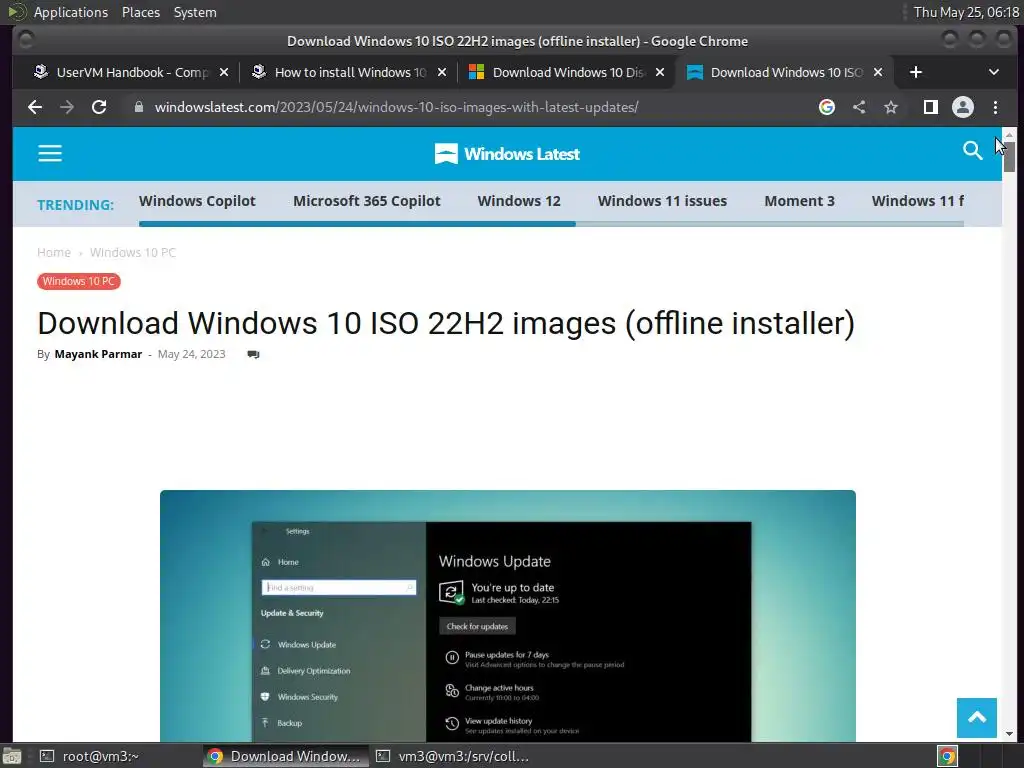Close the Download Windows 10 Disc tab

coord(660,72)
